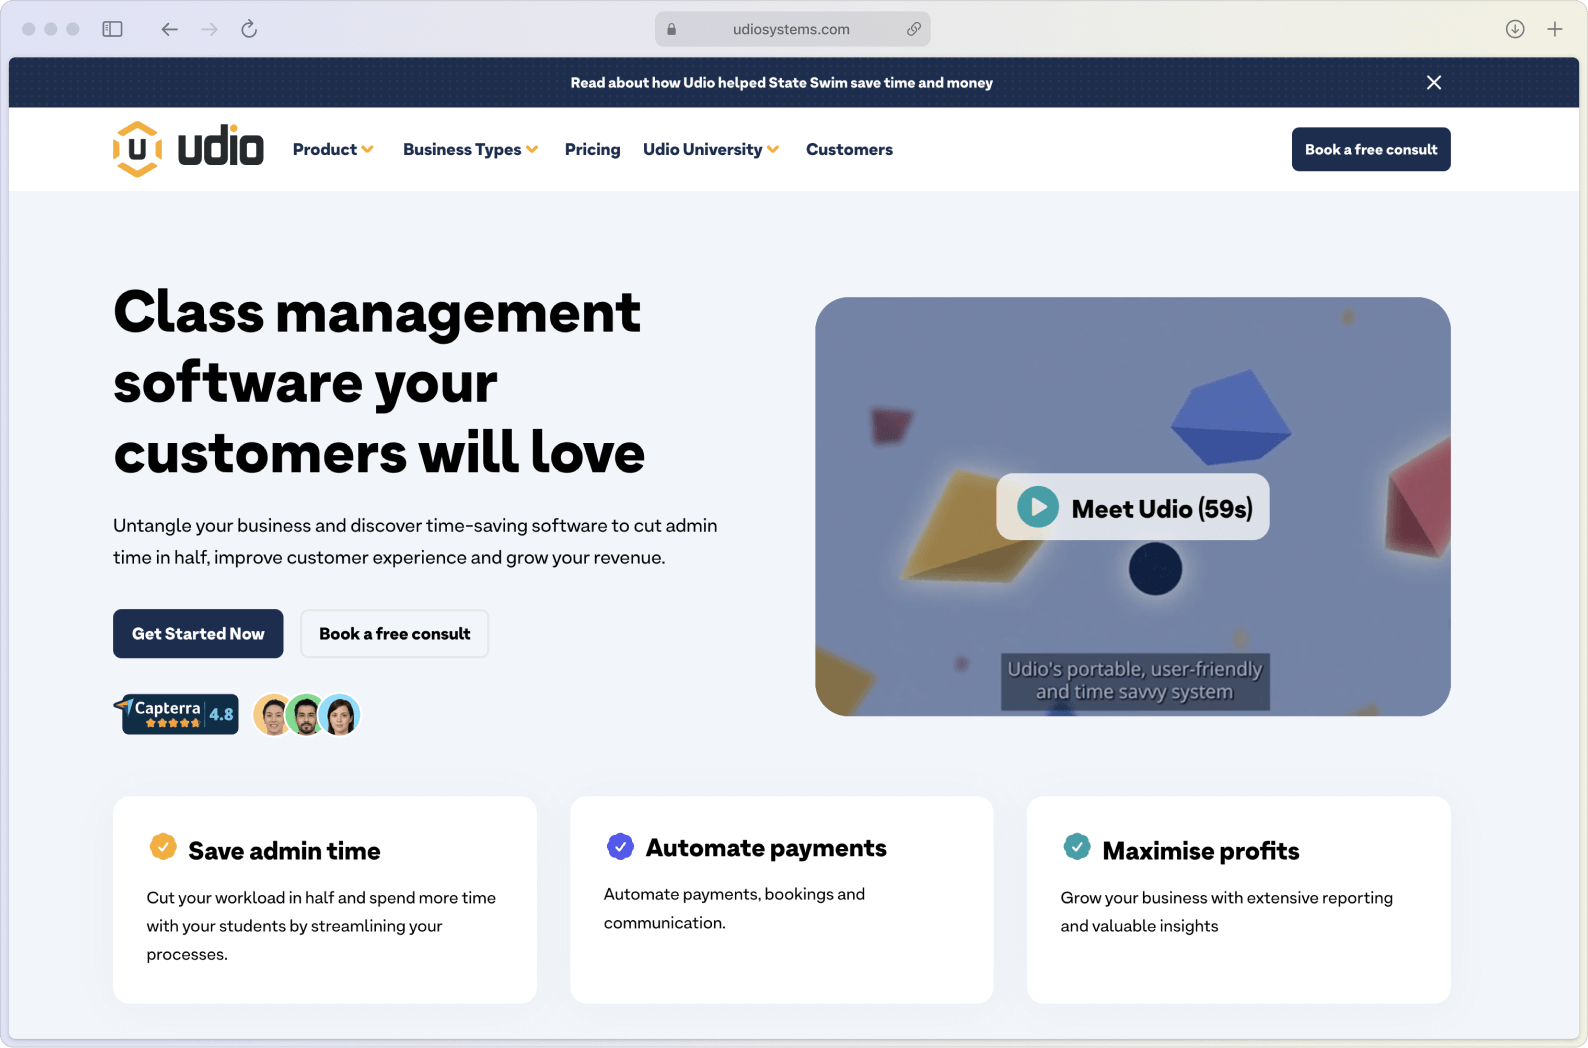This screenshot has width=1588, height=1048.
Task: Click the video caption "Udio's portable, user-friendly"
Action: [1135, 681]
